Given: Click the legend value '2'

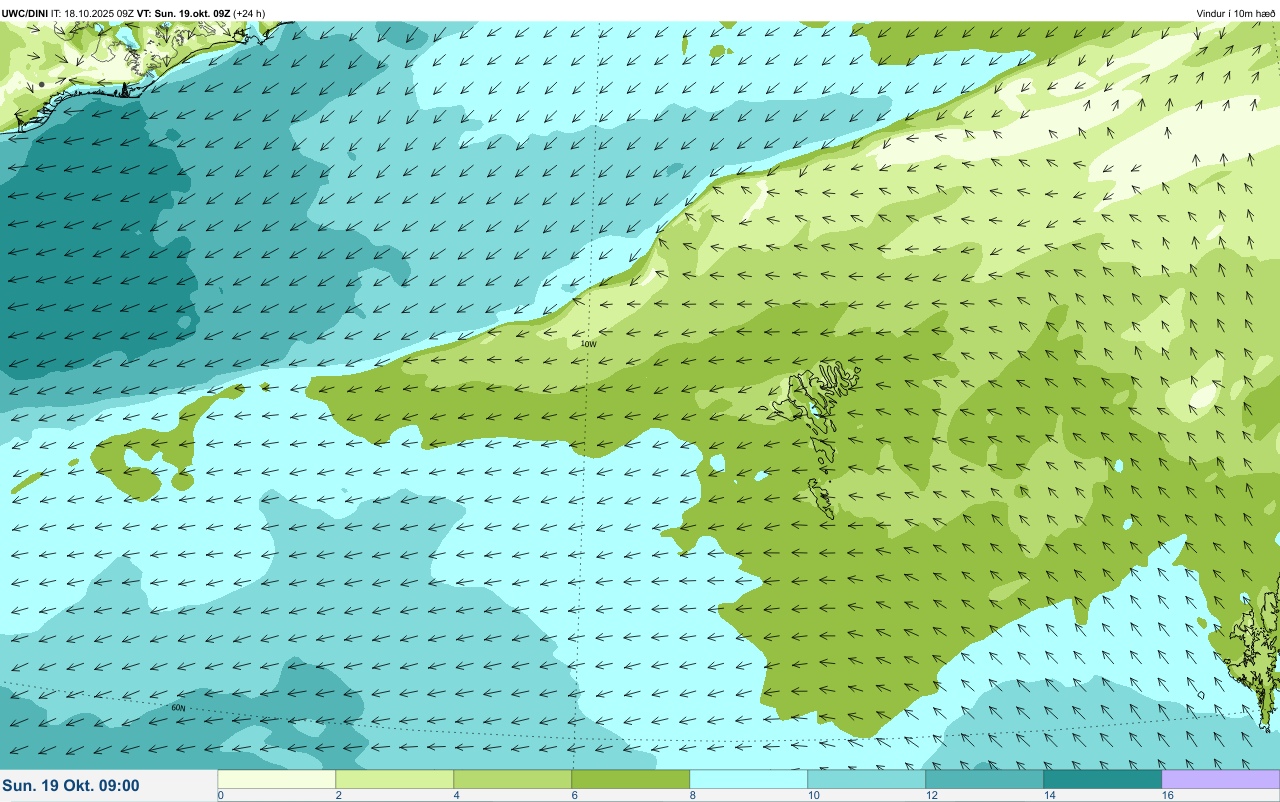Looking at the screenshot, I should (x=338, y=795).
